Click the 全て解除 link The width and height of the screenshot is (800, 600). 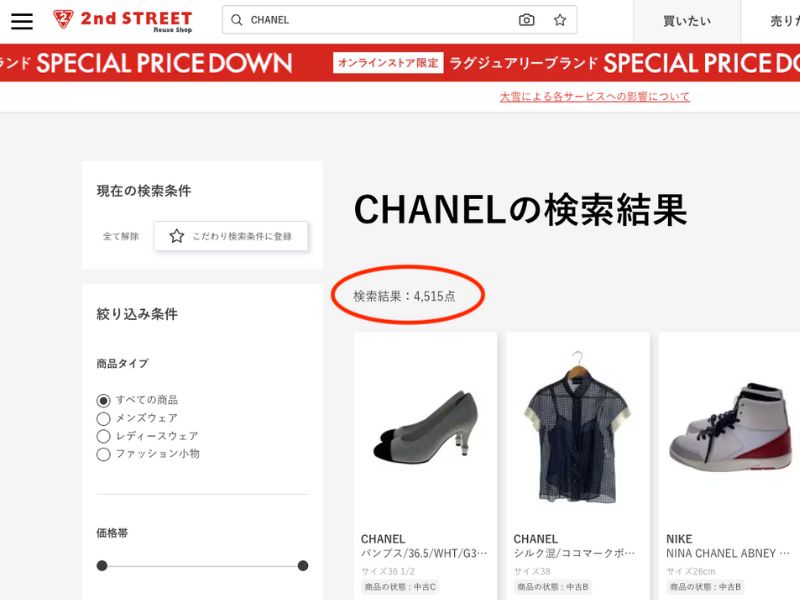(x=121, y=236)
